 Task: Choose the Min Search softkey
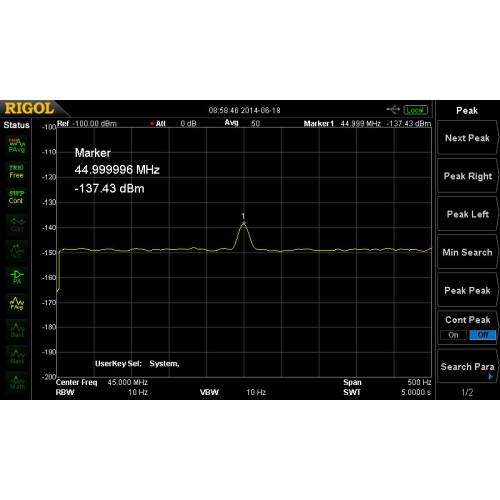(467, 252)
